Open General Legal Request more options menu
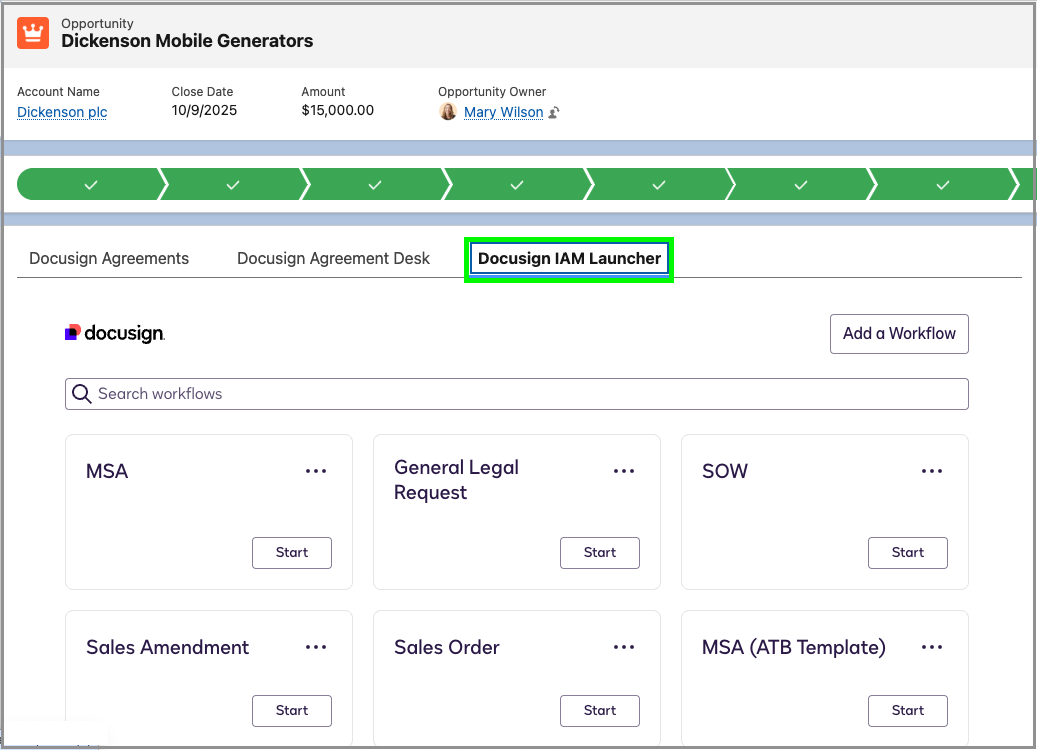1037x750 pixels. pos(624,471)
